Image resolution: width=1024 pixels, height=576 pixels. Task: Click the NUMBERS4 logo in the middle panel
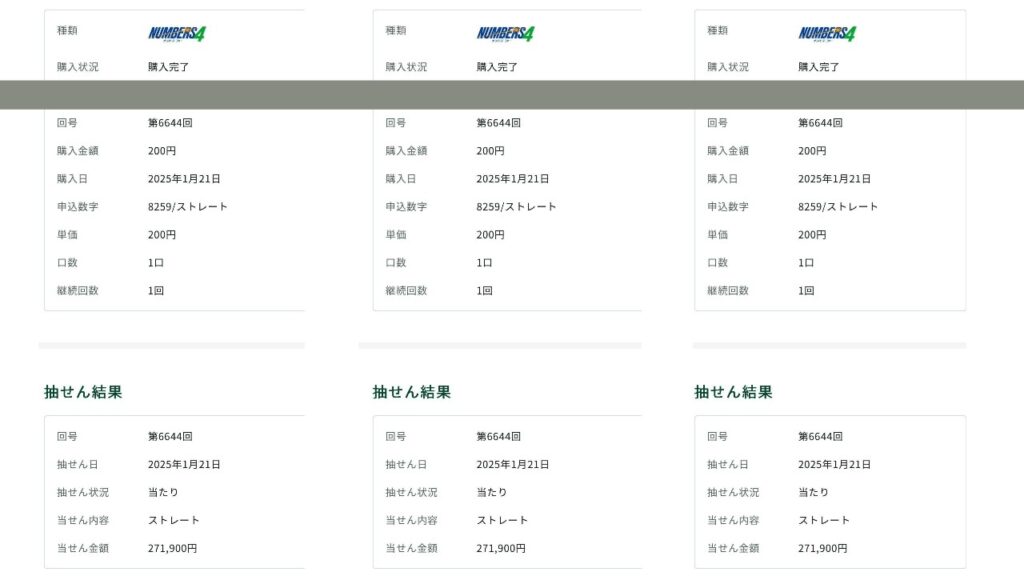click(505, 34)
